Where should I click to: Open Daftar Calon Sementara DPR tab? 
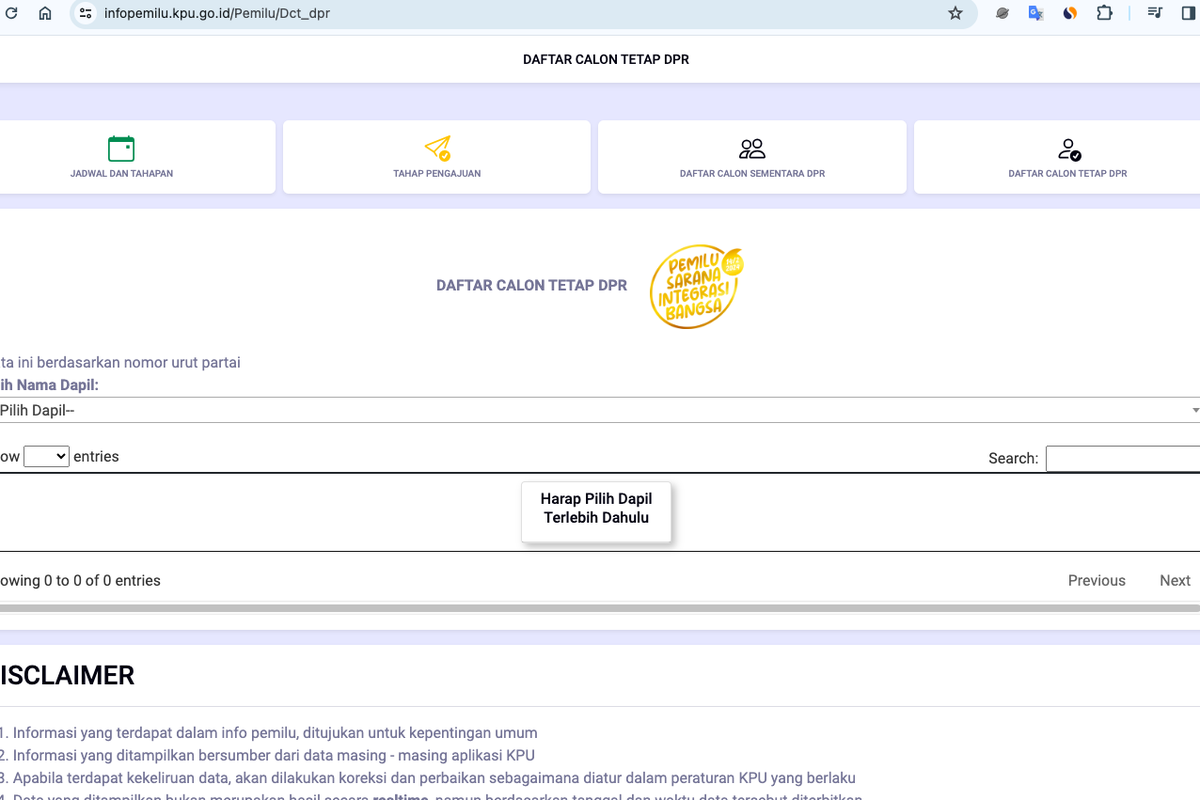click(752, 157)
